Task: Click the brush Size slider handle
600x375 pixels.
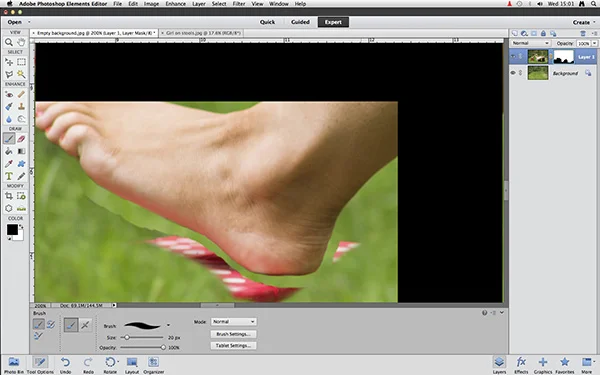Action: click(x=127, y=338)
